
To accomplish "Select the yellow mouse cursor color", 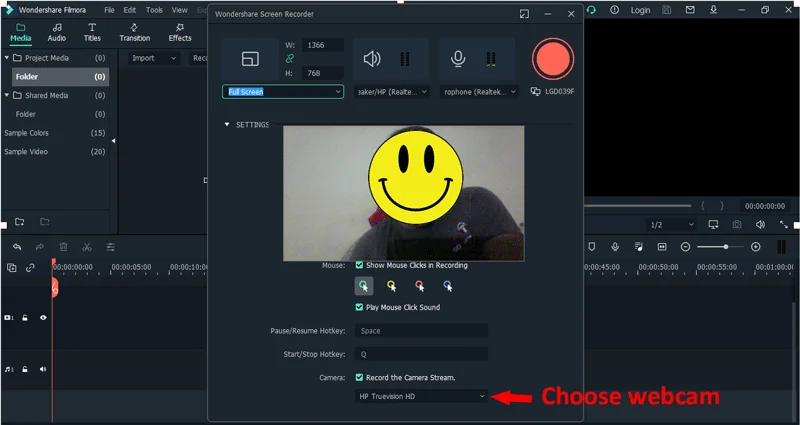I will [x=391, y=286].
